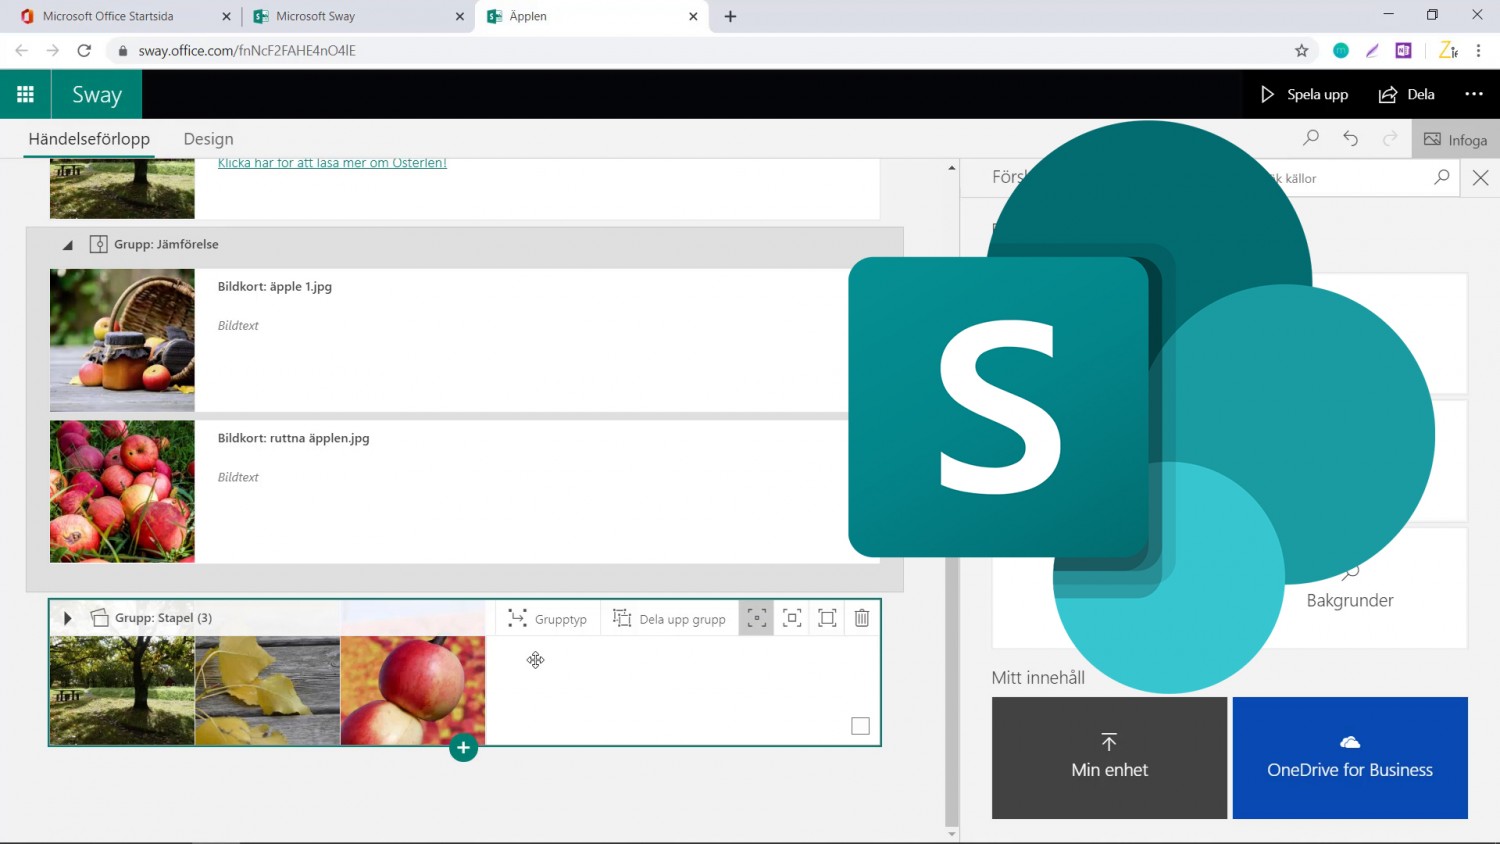Viewport: 1500px width, 844px height.
Task: Play the Sway with Spela upp
Action: coord(1304,94)
